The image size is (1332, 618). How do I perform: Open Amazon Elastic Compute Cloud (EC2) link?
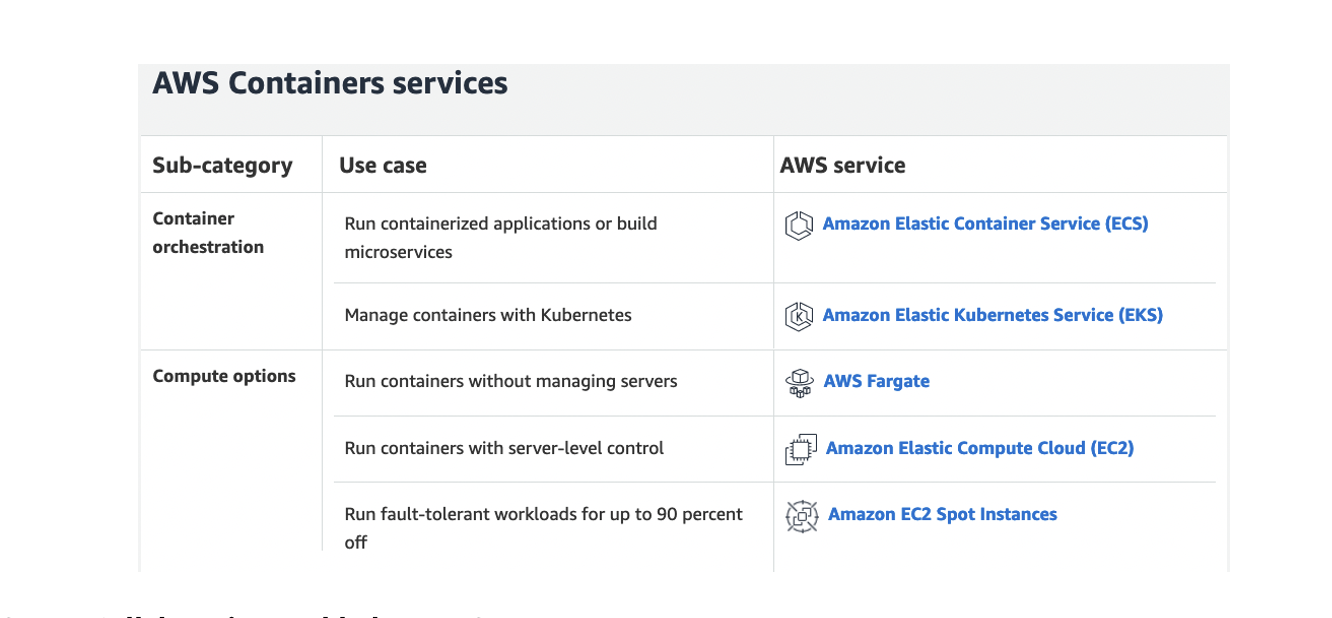point(979,448)
